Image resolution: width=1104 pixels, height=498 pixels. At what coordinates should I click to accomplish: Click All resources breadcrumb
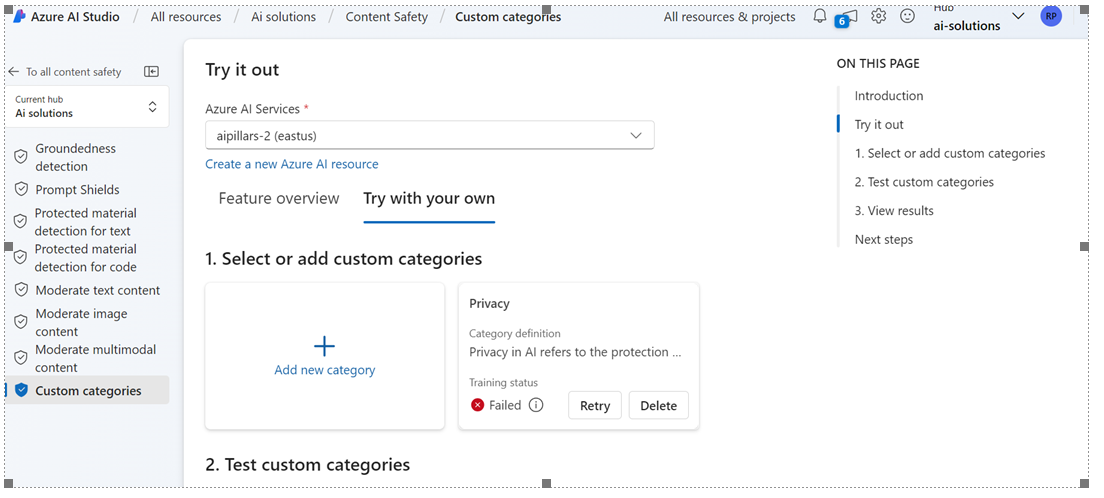tap(186, 17)
